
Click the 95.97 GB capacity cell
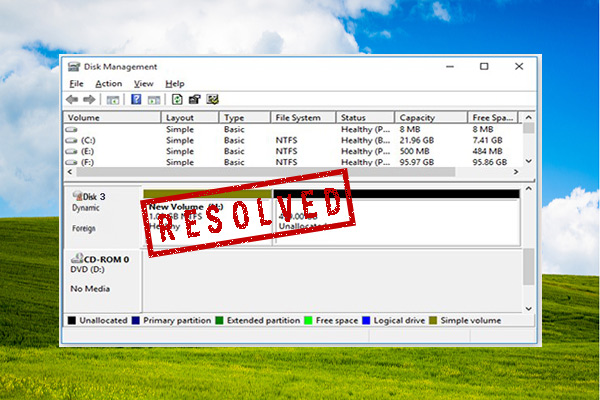tap(417, 162)
